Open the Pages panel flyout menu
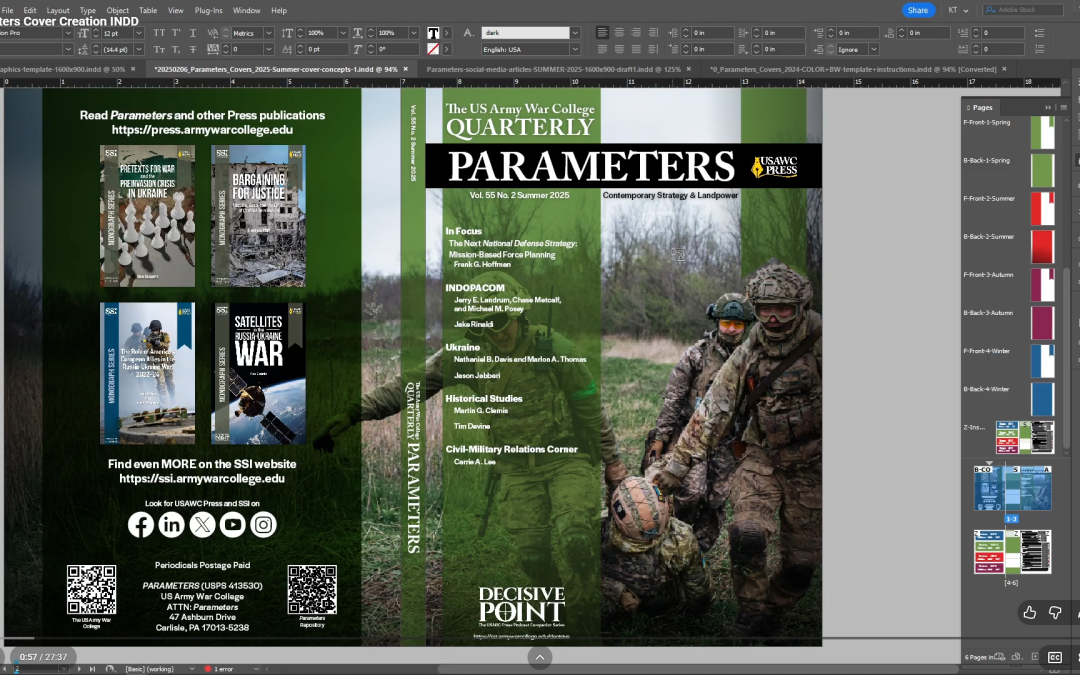1080x675 pixels. (1063, 107)
